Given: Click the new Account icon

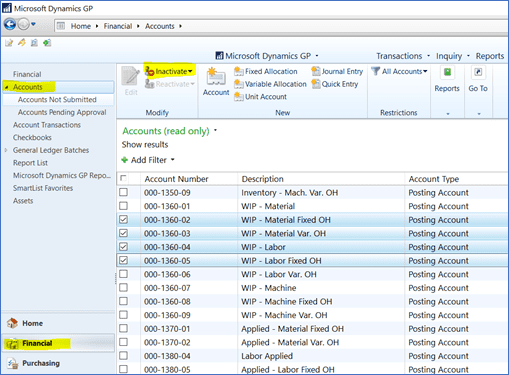Looking at the screenshot, I should click(215, 77).
